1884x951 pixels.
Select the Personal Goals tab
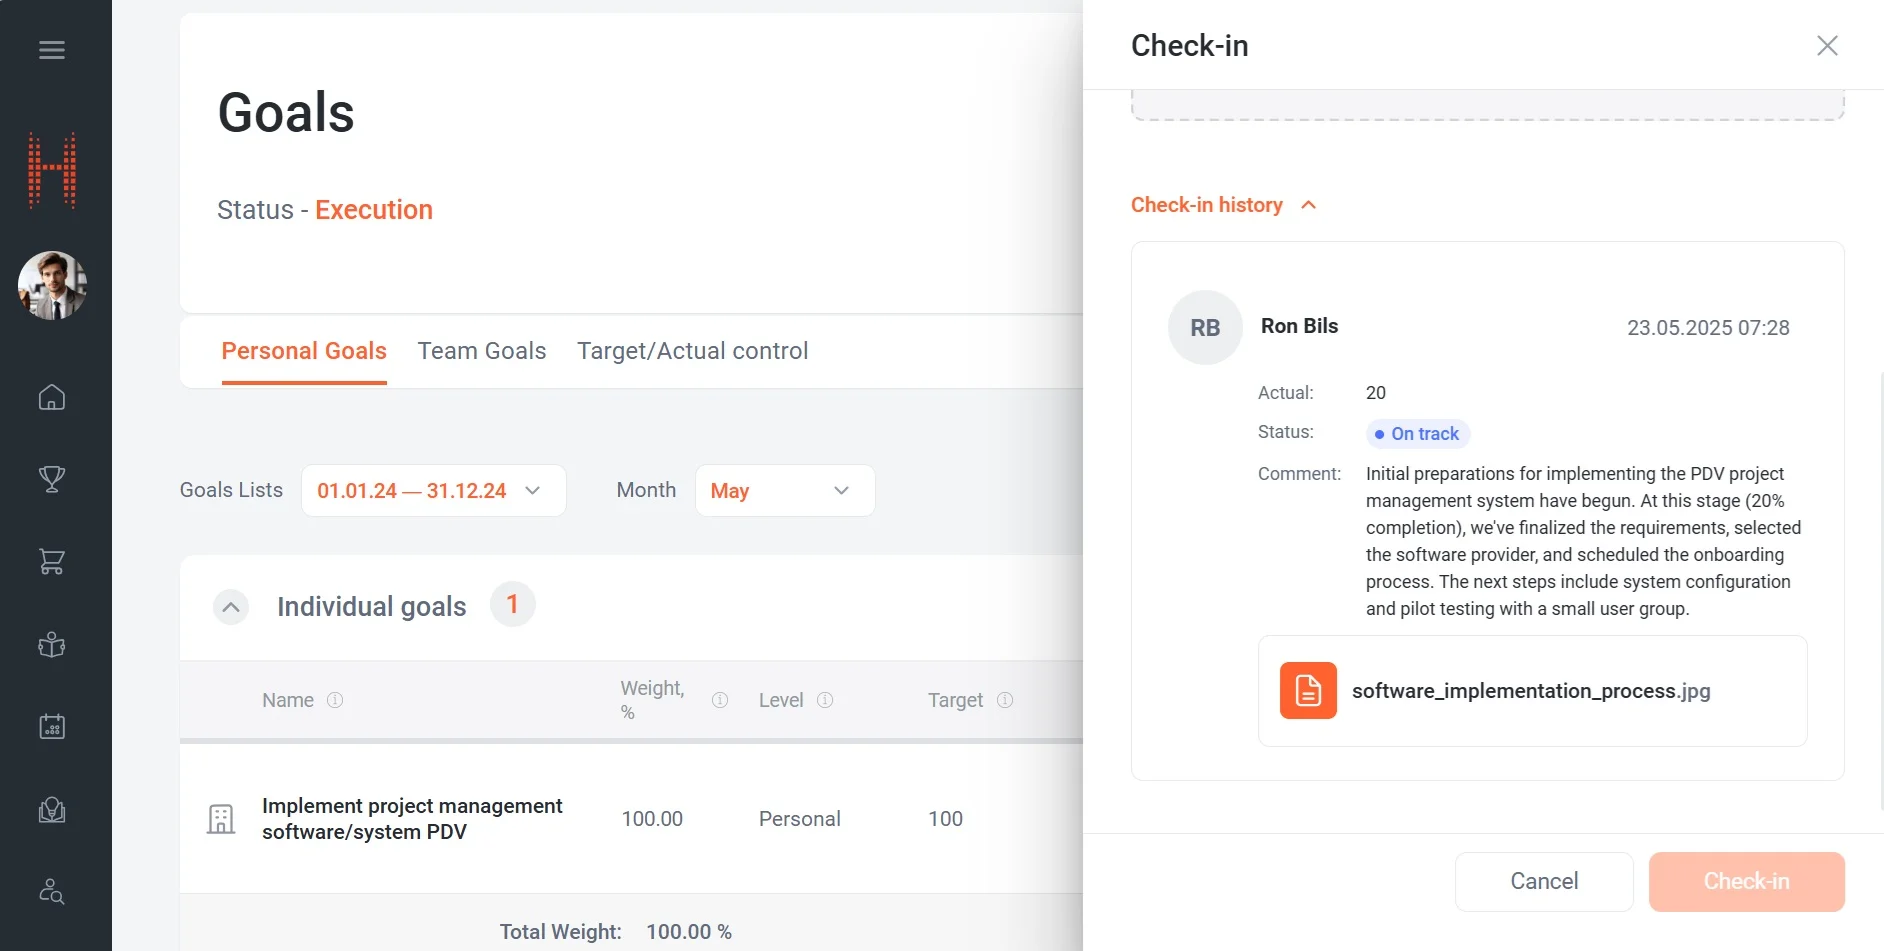304,351
